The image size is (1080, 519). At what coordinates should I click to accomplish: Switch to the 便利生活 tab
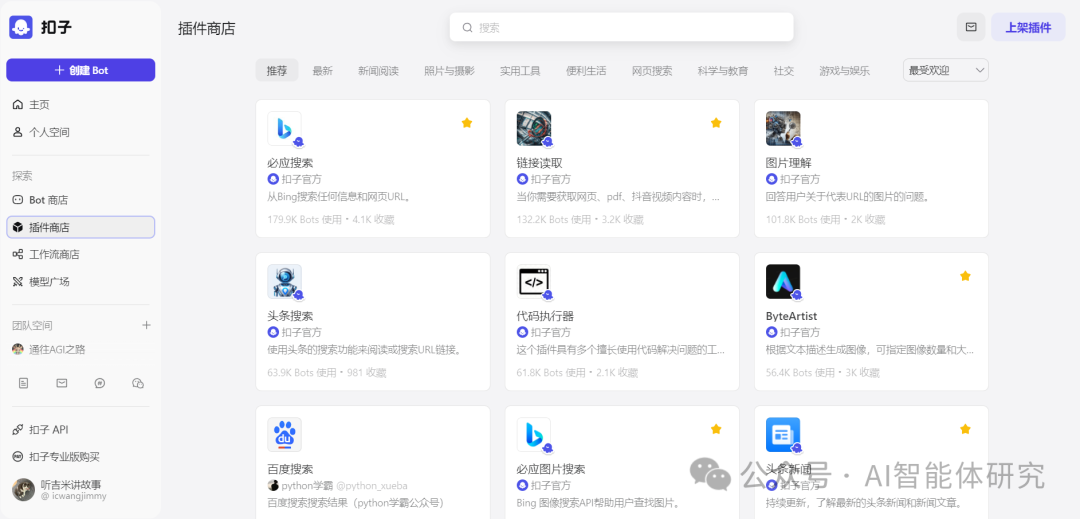(586, 70)
